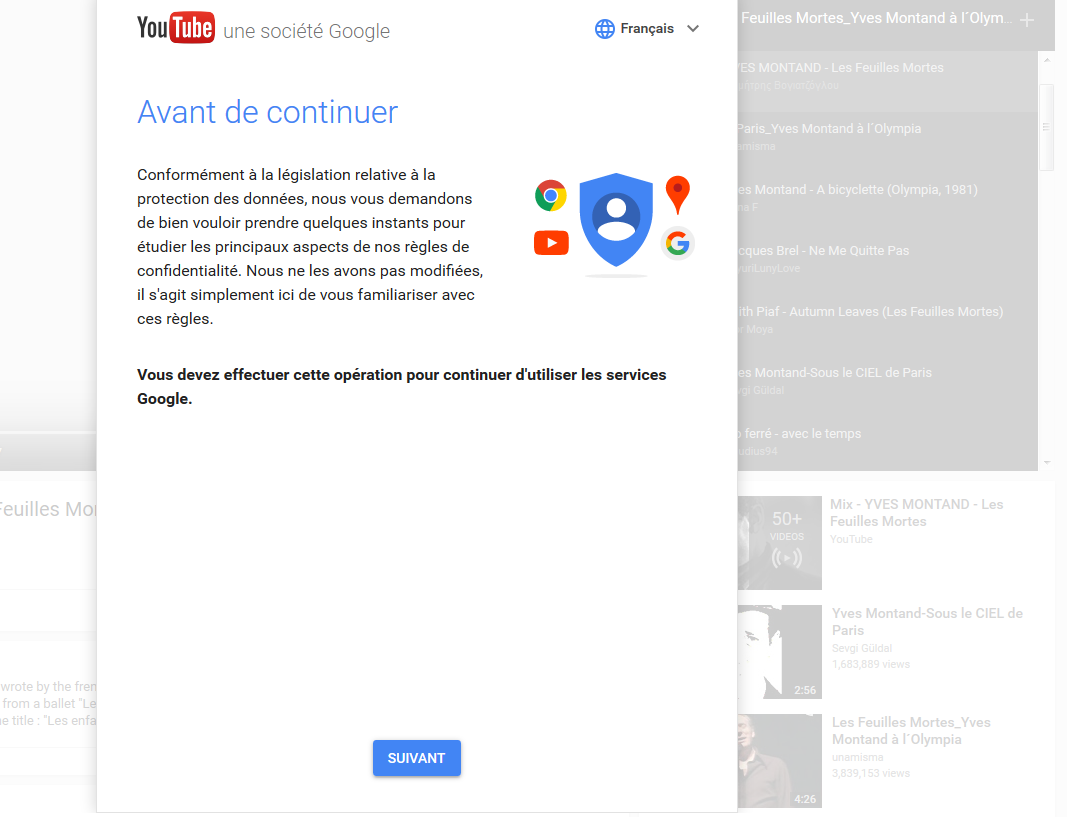Open Mix - YVES MONTAND - Les Feuilles Mortes title
Image resolution: width=1067 pixels, height=817 pixels.
[916, 513]
